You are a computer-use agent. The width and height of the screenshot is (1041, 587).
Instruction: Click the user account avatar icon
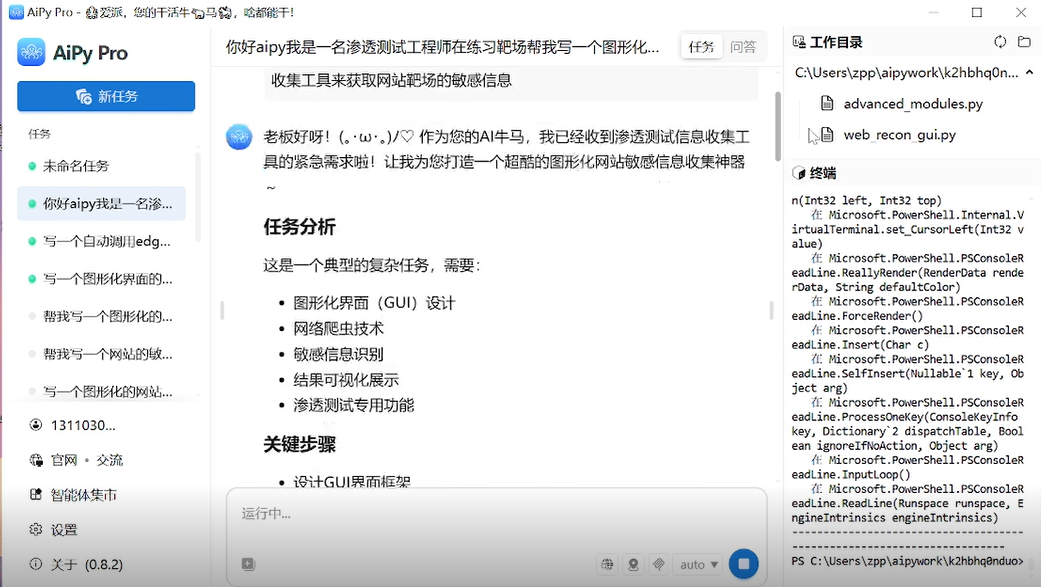pyautogui.click(x=36, y=425)
